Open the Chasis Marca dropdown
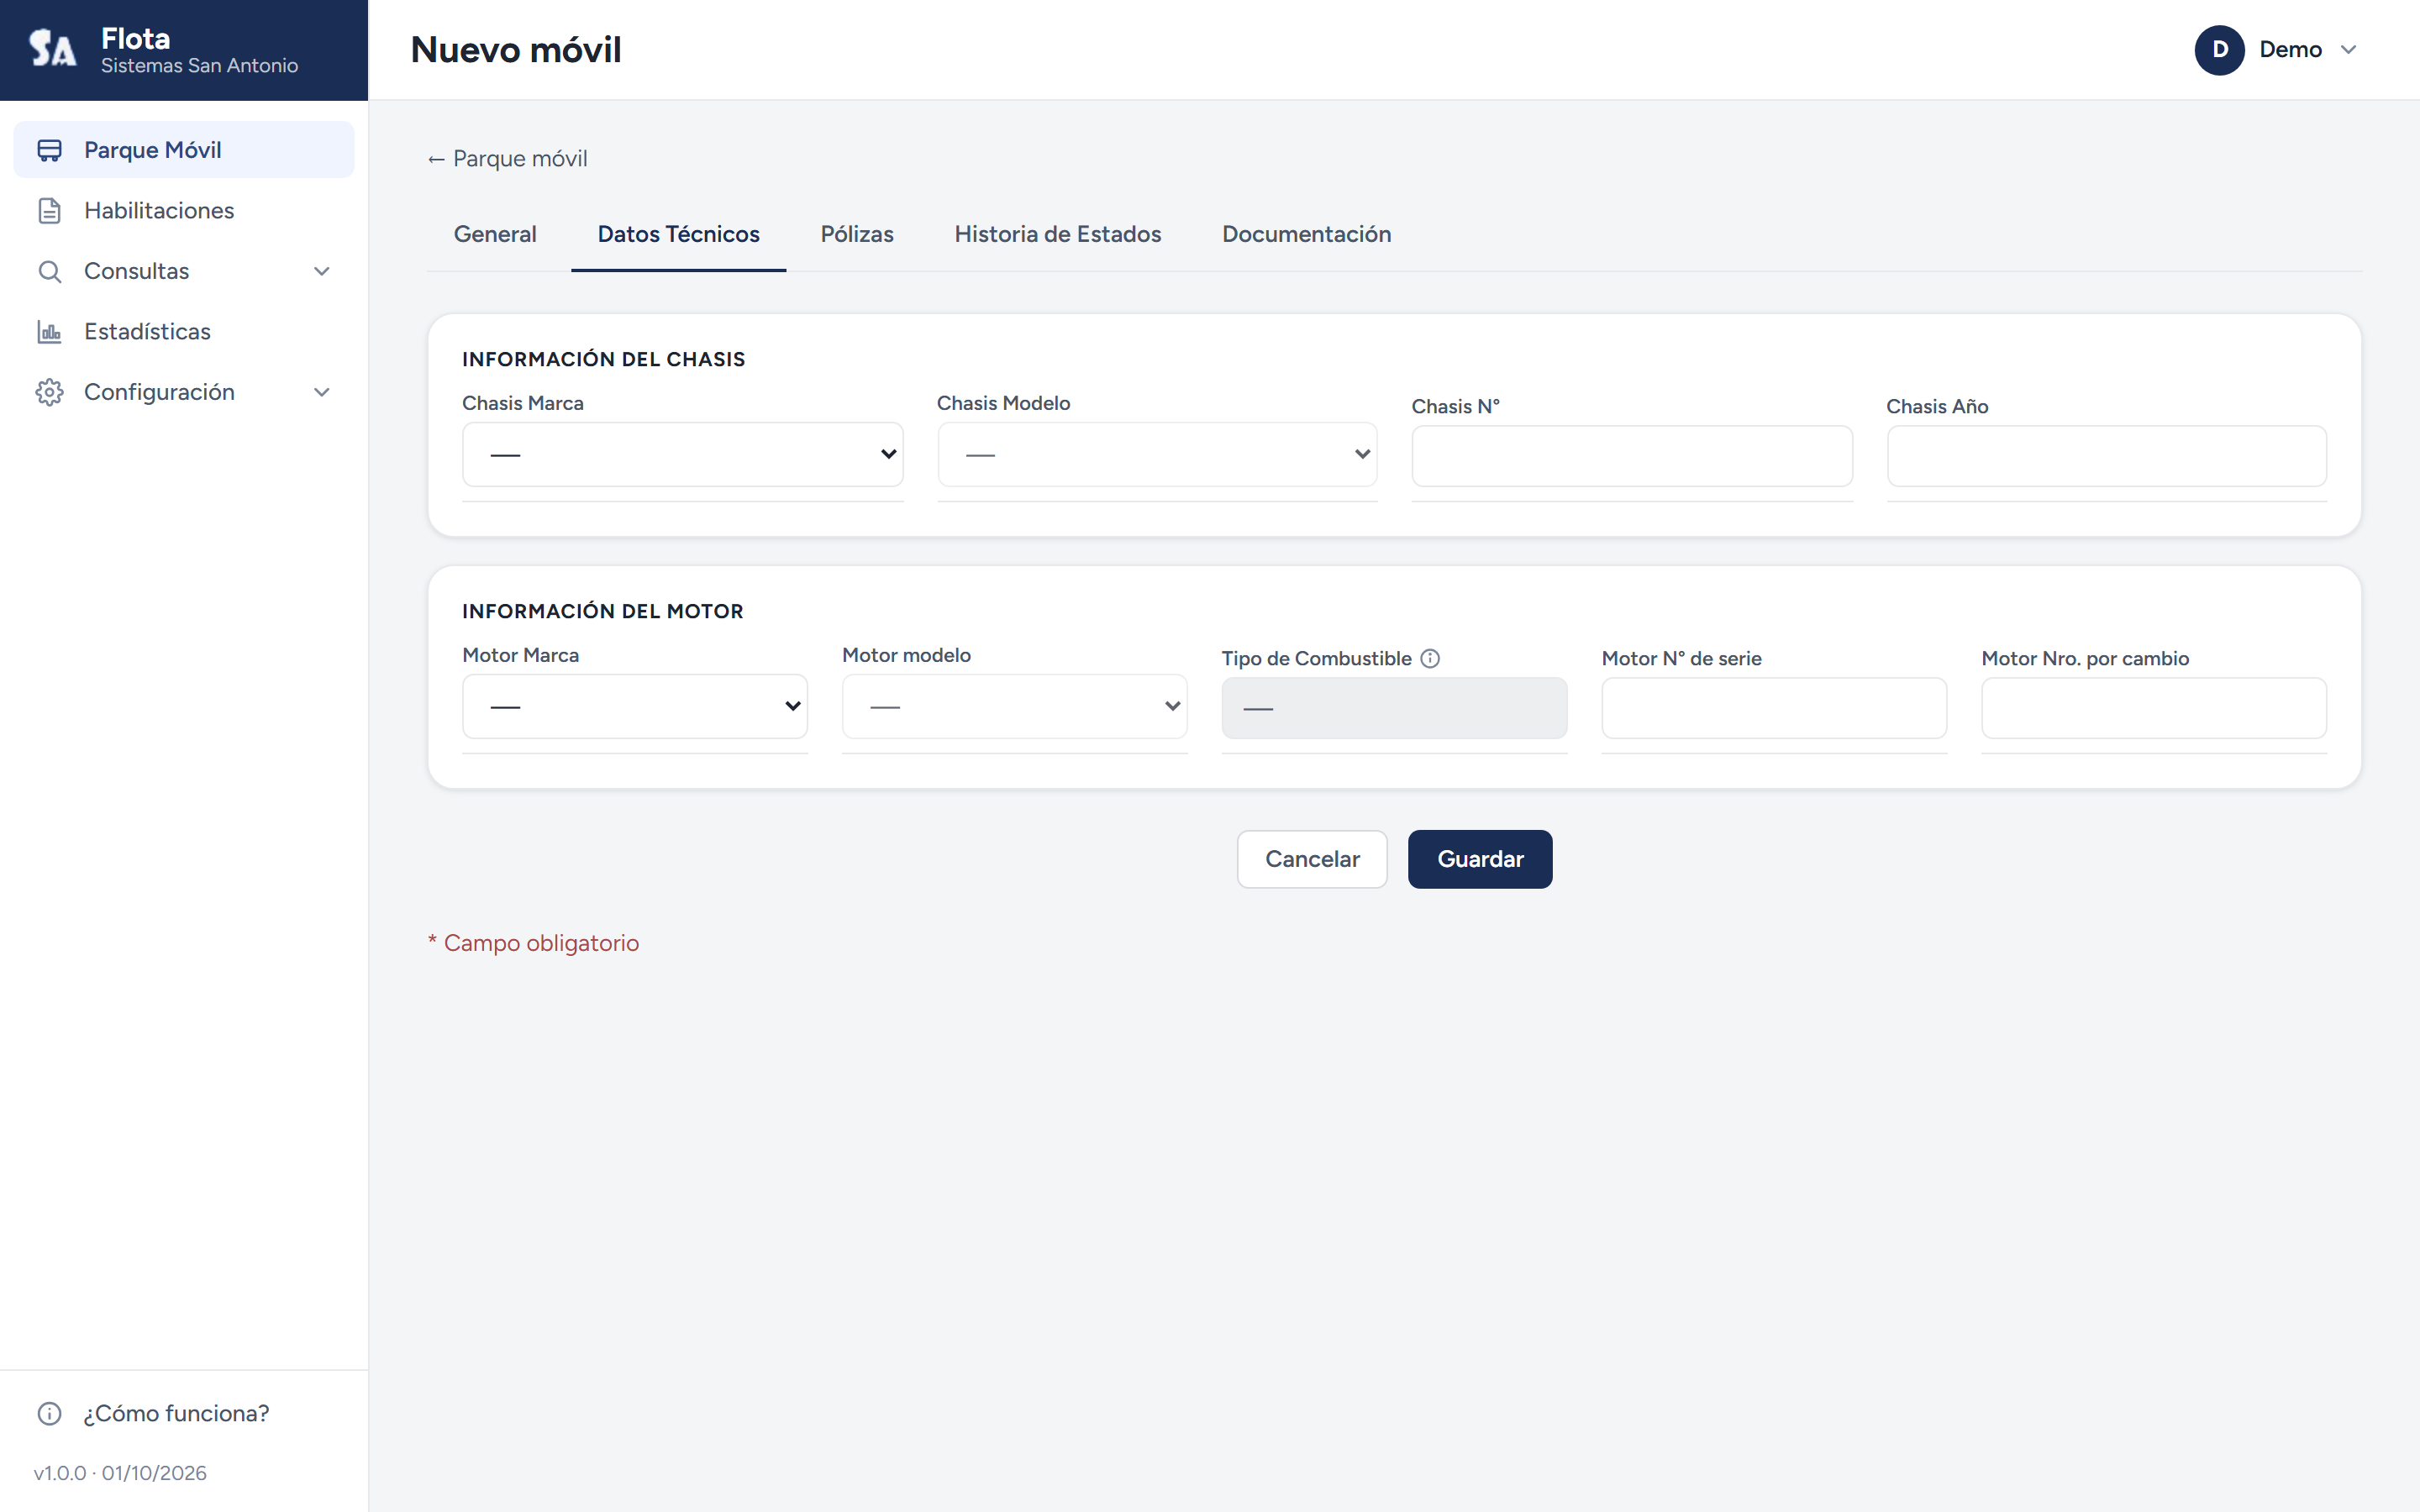This screenshot has height=1512, width=2420. click(x=683, y=454)
